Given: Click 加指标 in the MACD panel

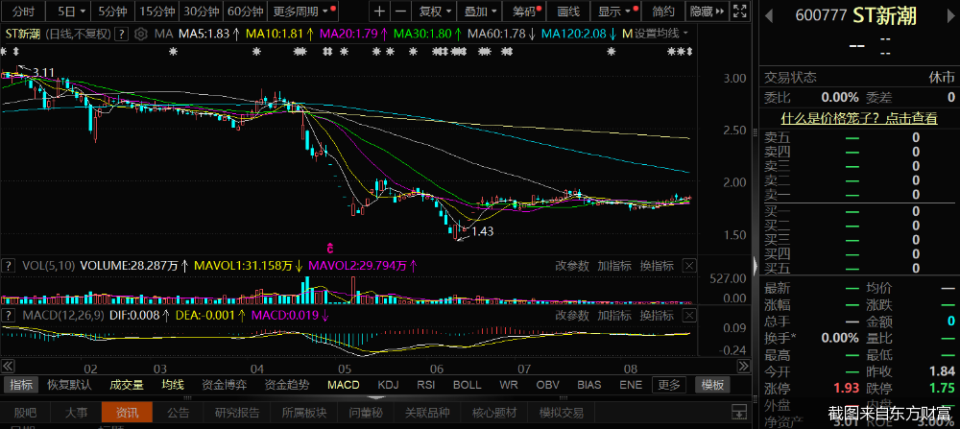Looking at the screenshot, I should tap(614, 315).
